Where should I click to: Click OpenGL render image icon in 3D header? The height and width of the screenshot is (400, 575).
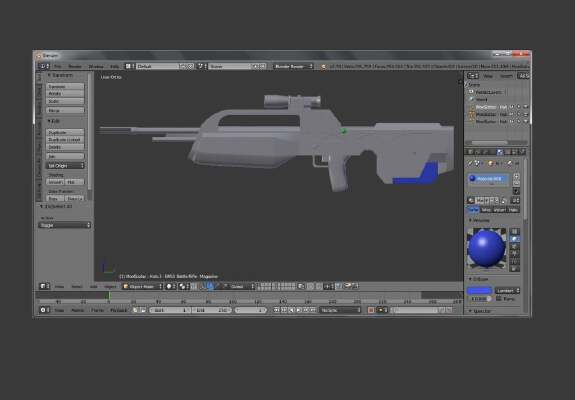click(347, 286)
